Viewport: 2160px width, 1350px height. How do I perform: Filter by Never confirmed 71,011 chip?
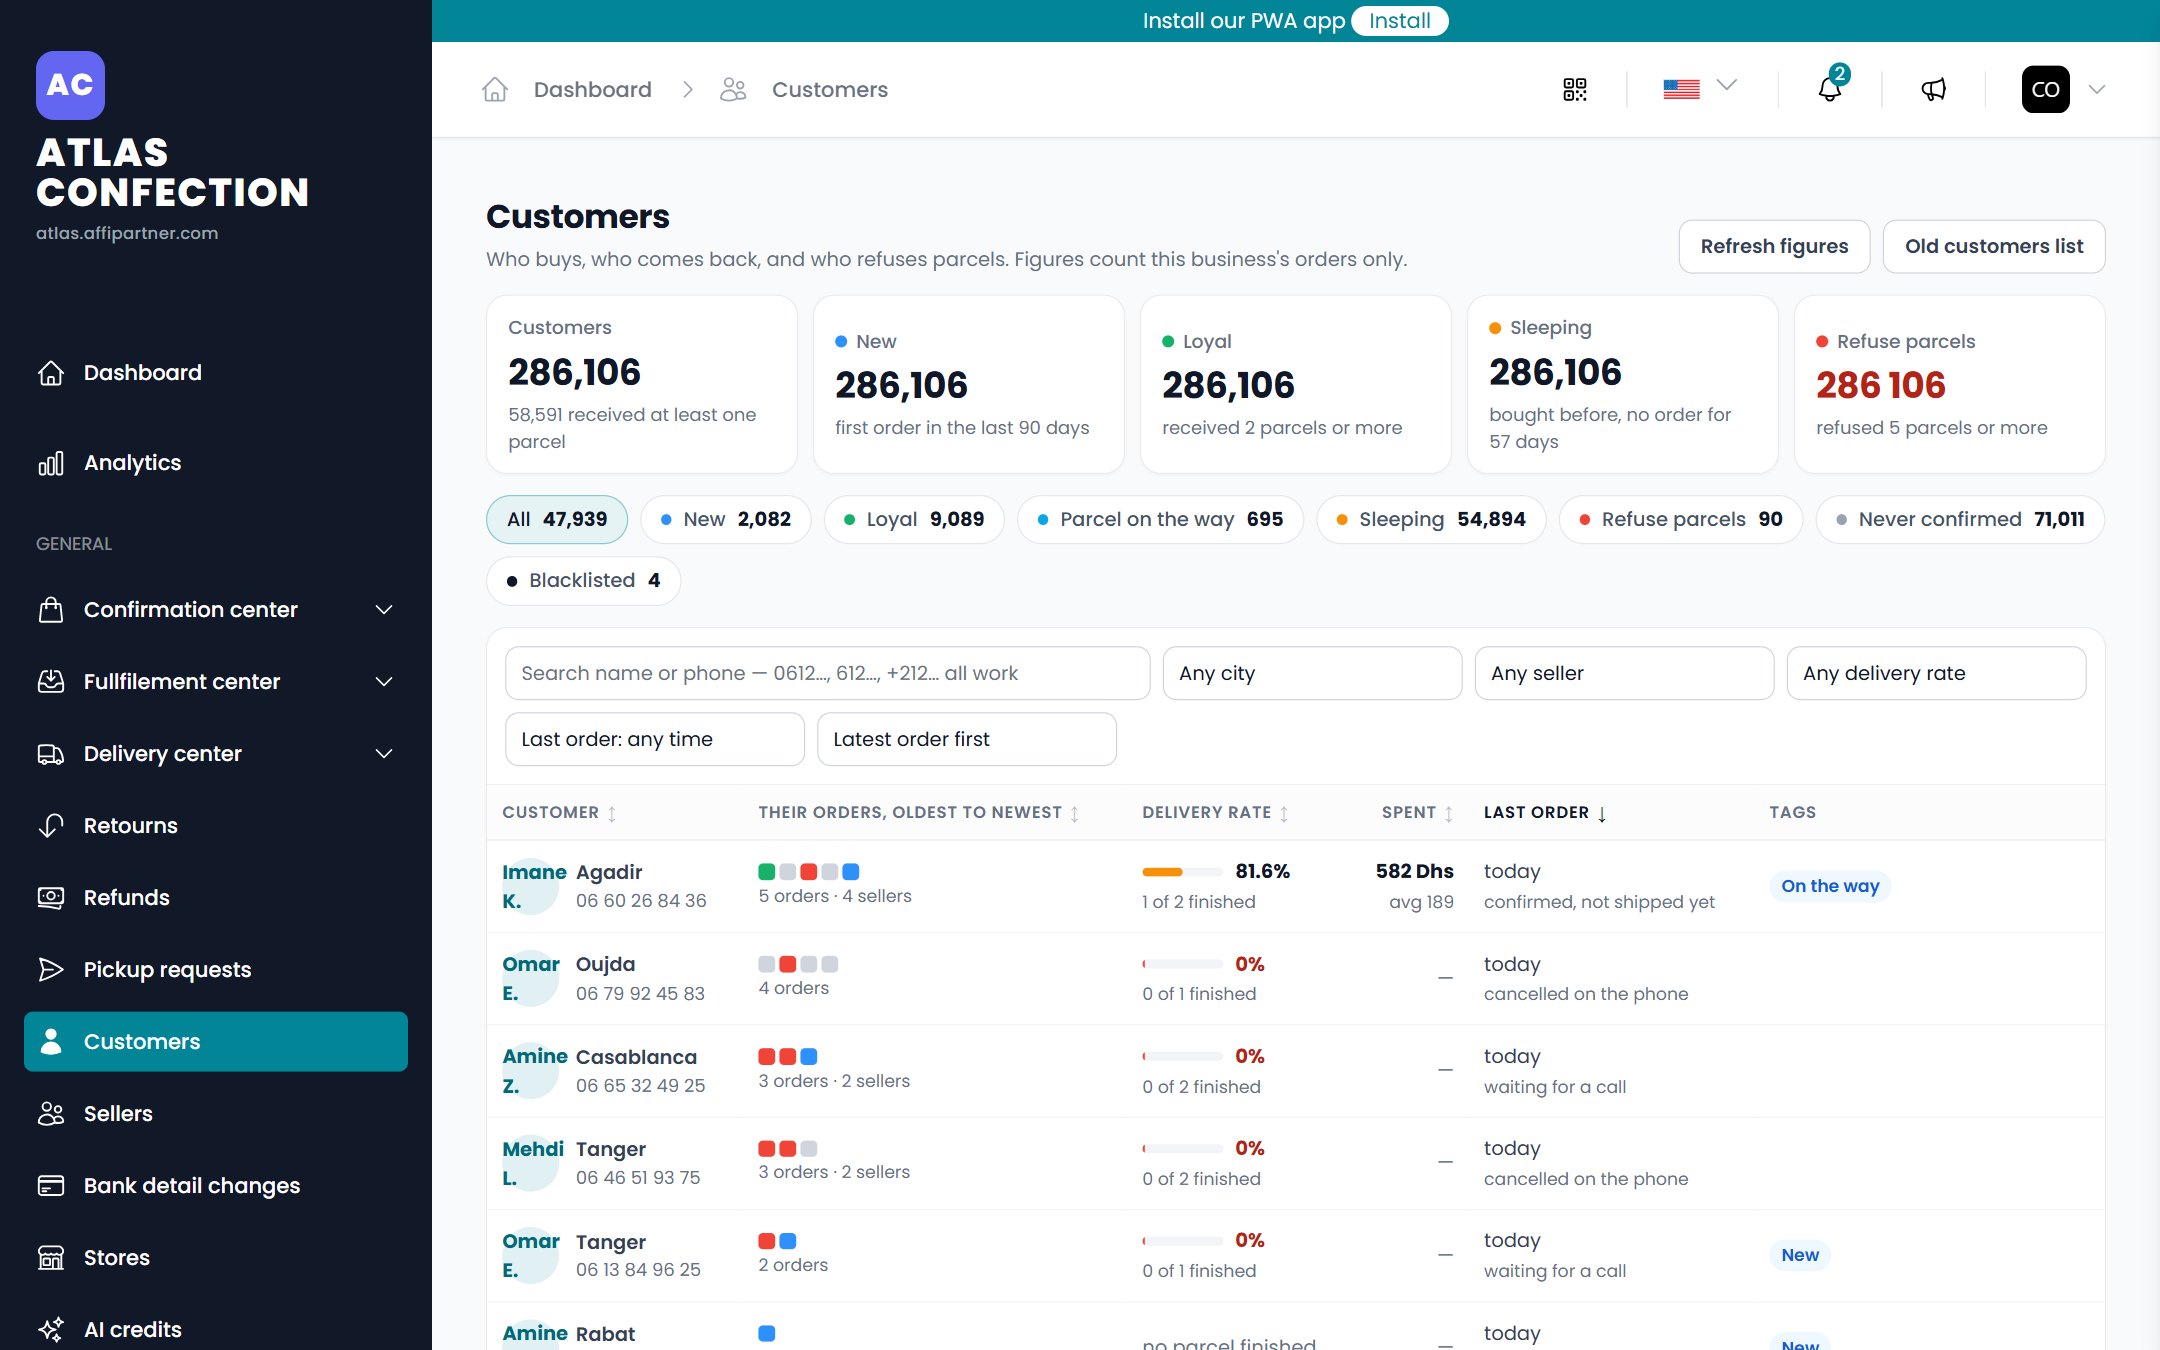tap(1960, 519)
